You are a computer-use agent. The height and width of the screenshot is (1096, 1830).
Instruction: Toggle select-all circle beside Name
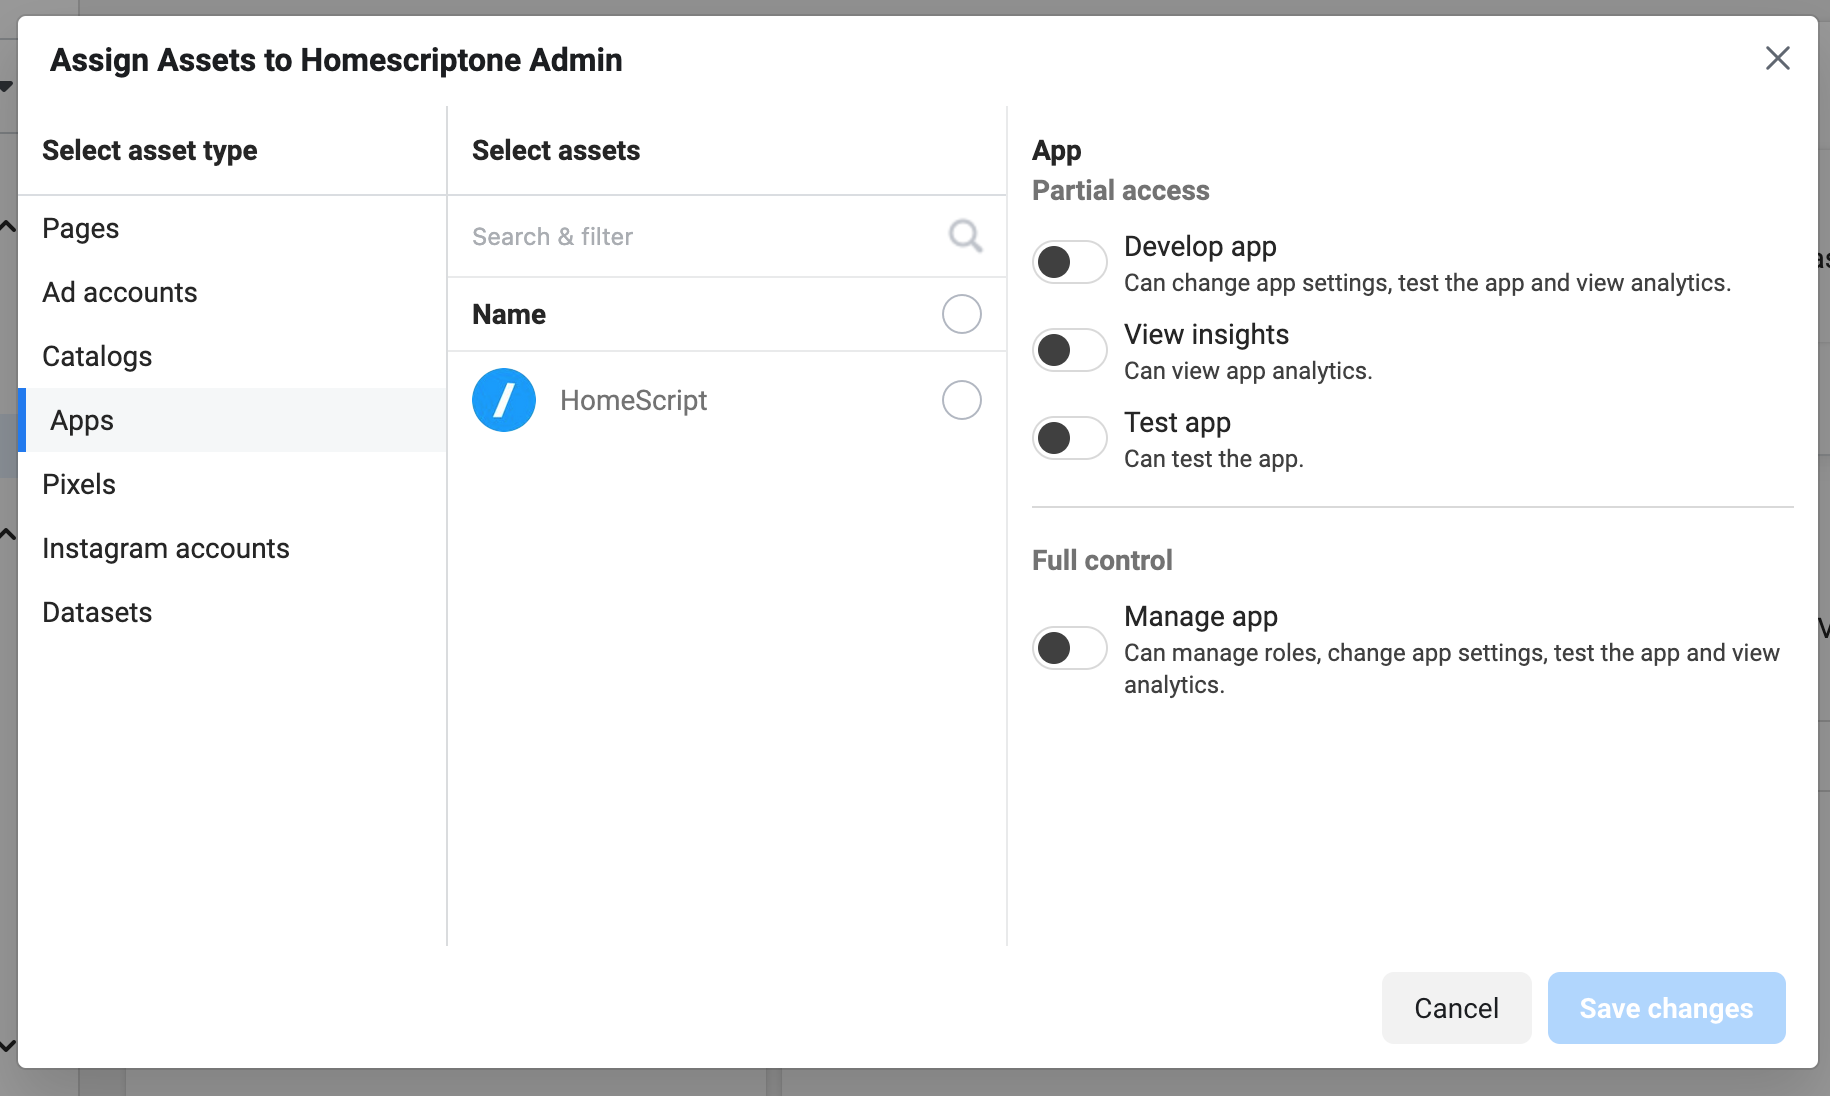coord(962,314)
